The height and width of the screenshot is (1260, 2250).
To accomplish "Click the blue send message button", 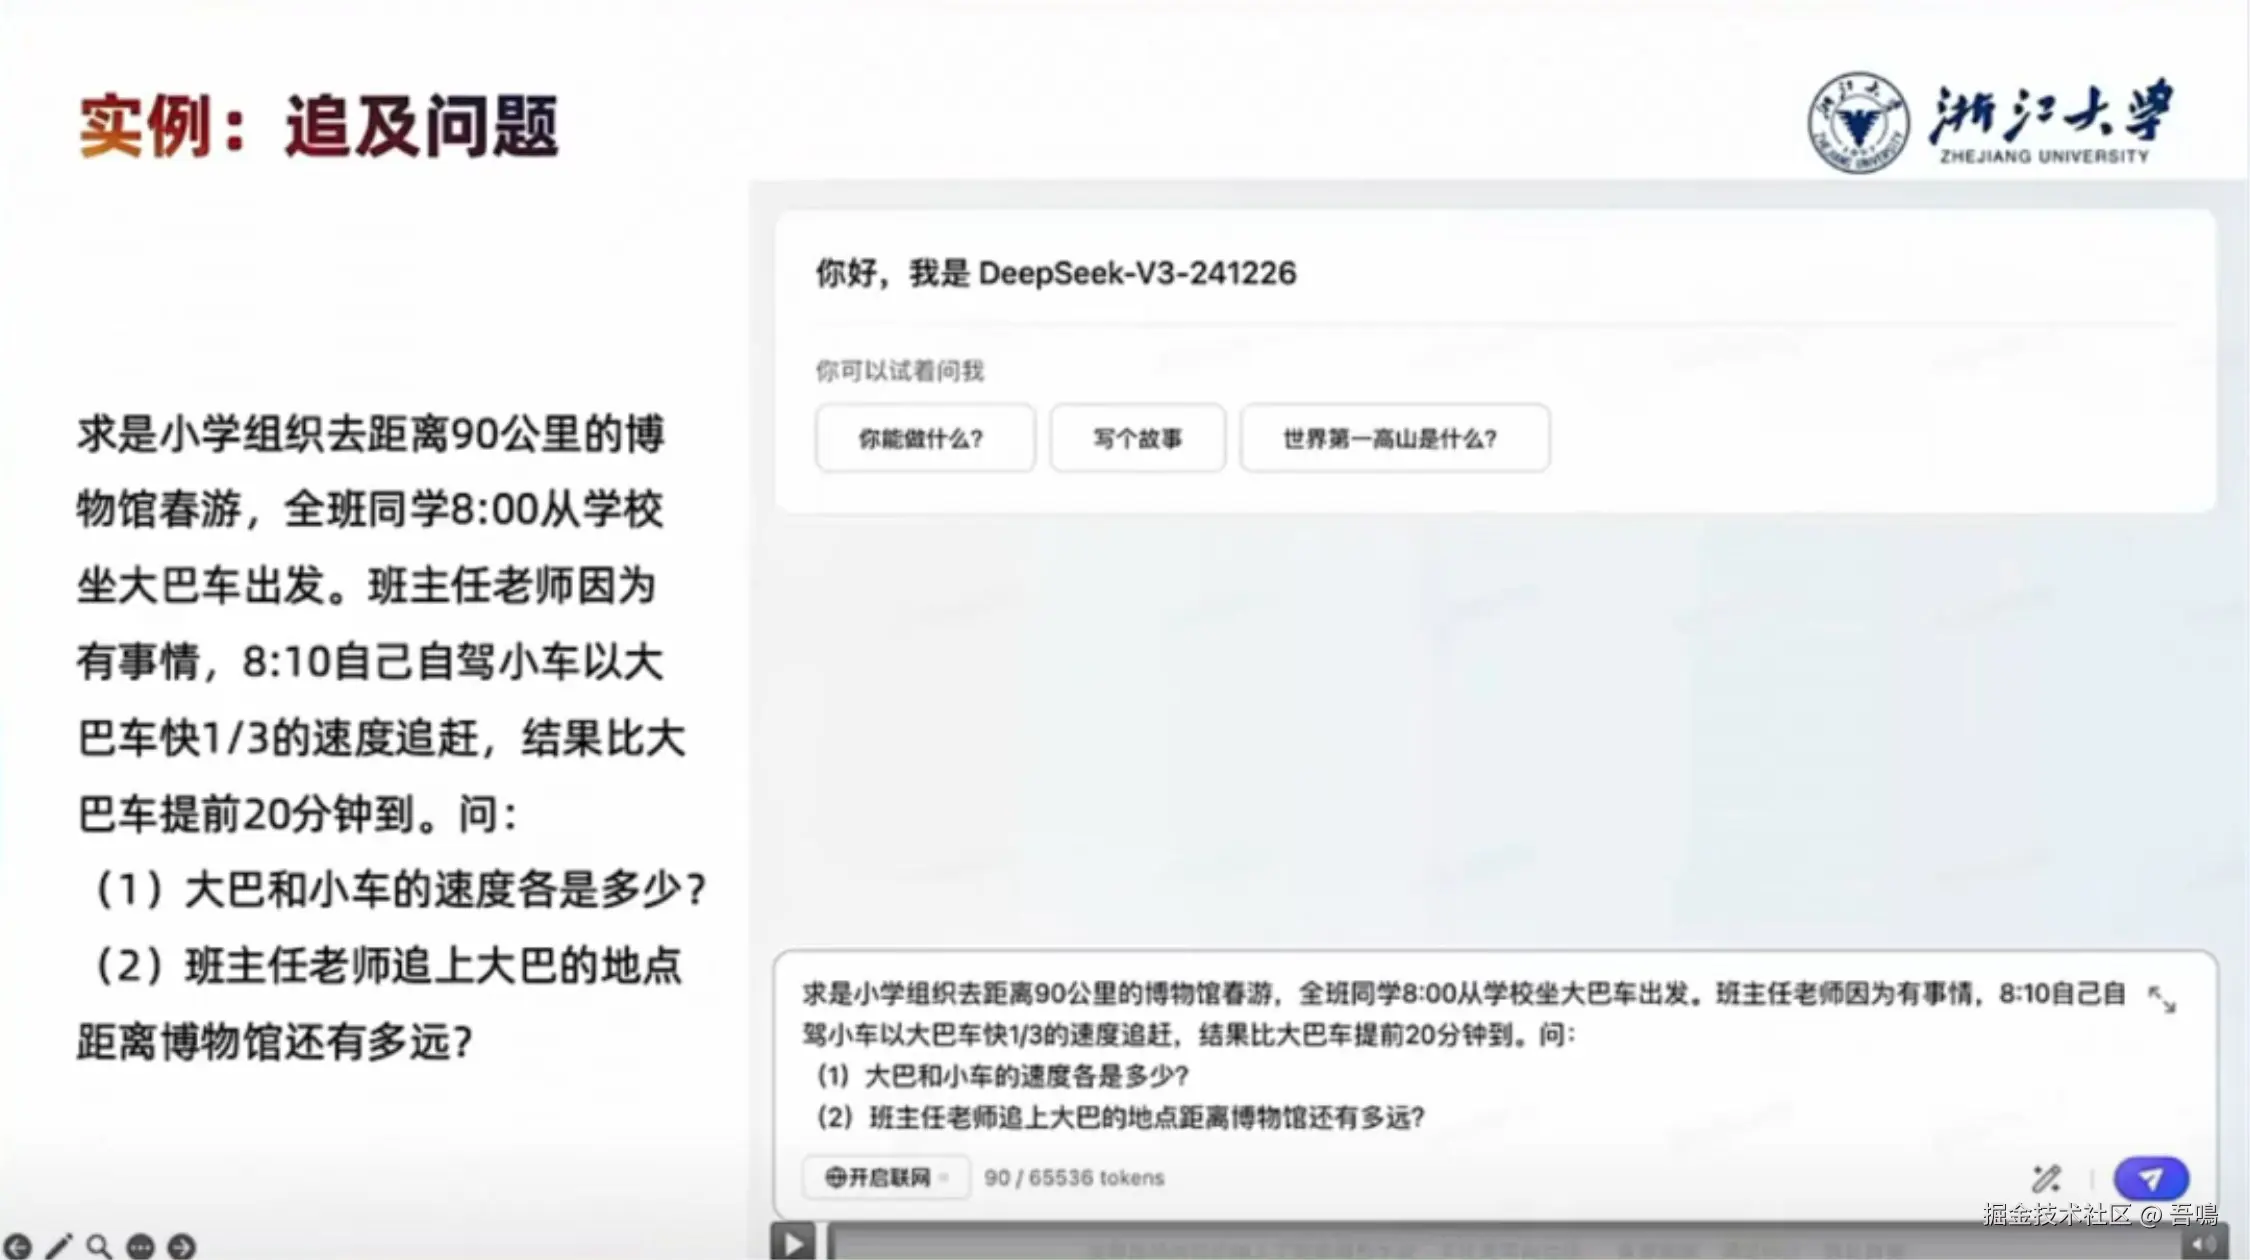I will click(2150, 1178).
